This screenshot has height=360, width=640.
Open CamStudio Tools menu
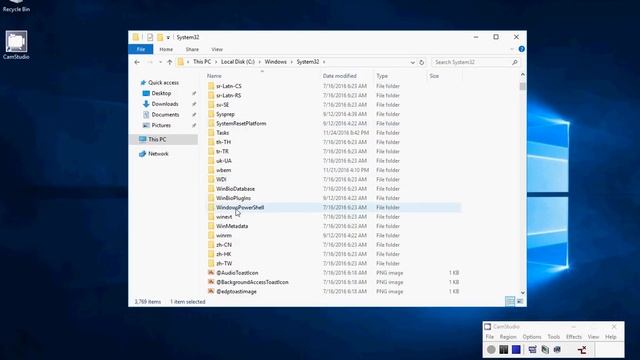click(553, 337)
